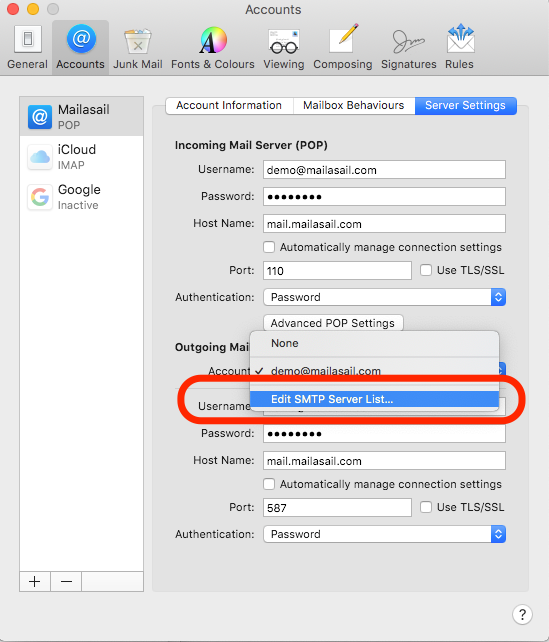Add a new account with plus button
The height and width of the screenshot is (642, 549).
(x=35, y=581)
